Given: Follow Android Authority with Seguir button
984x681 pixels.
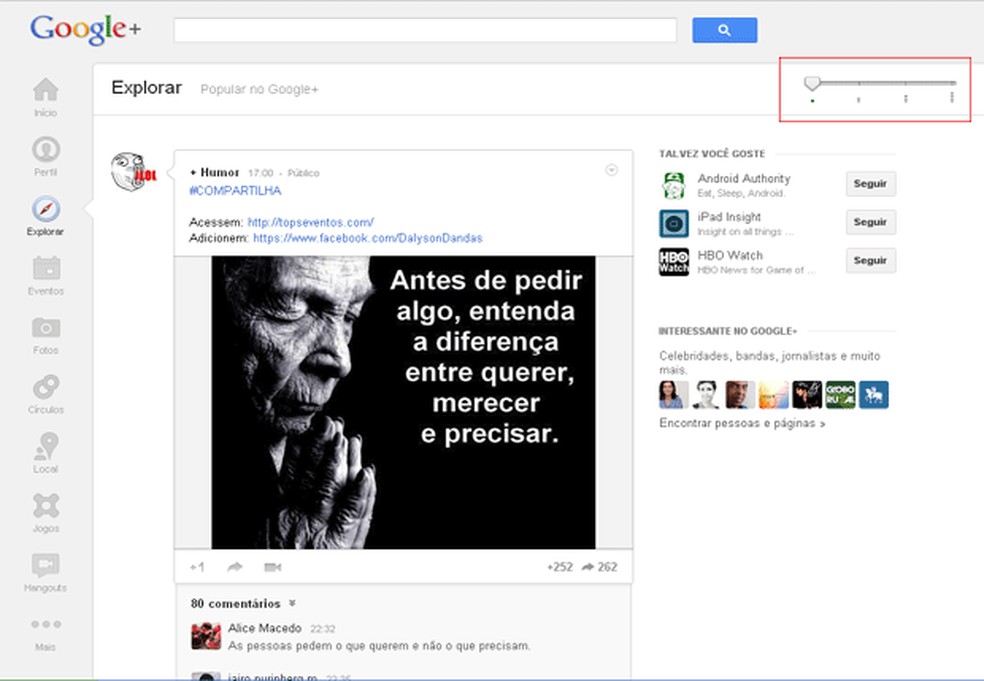Looking at the screenshot, I should 870,184.
